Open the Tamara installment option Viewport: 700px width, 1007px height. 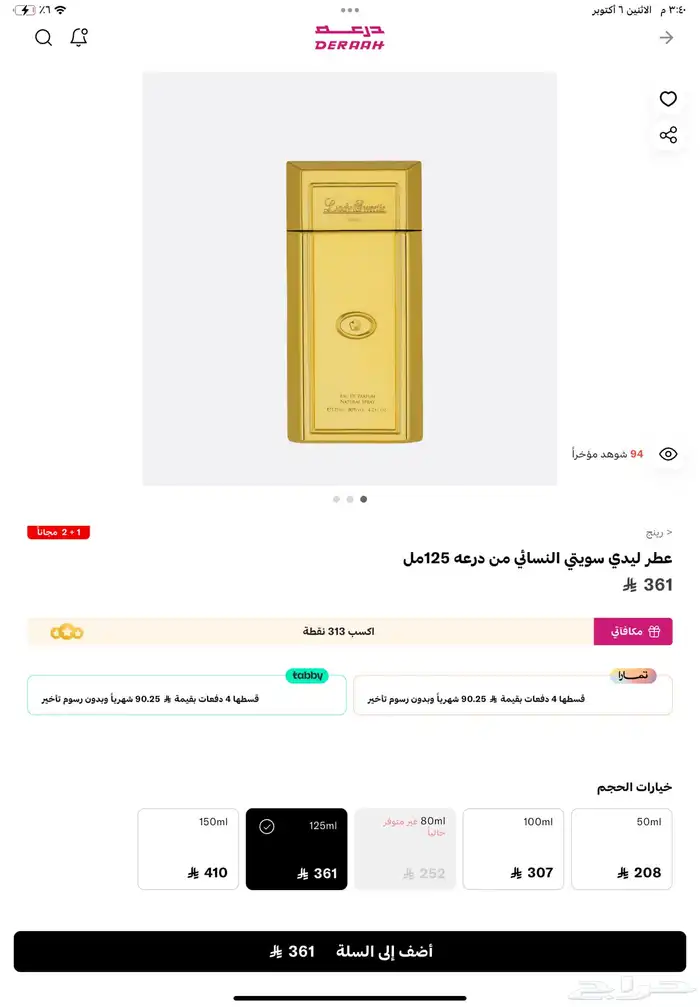pyautogui.click(x=513, y=695)
